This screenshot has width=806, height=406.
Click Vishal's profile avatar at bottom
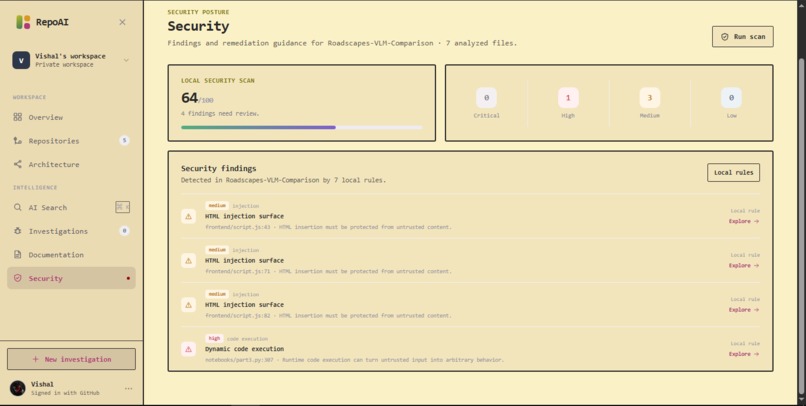click(x=18, y=389)
